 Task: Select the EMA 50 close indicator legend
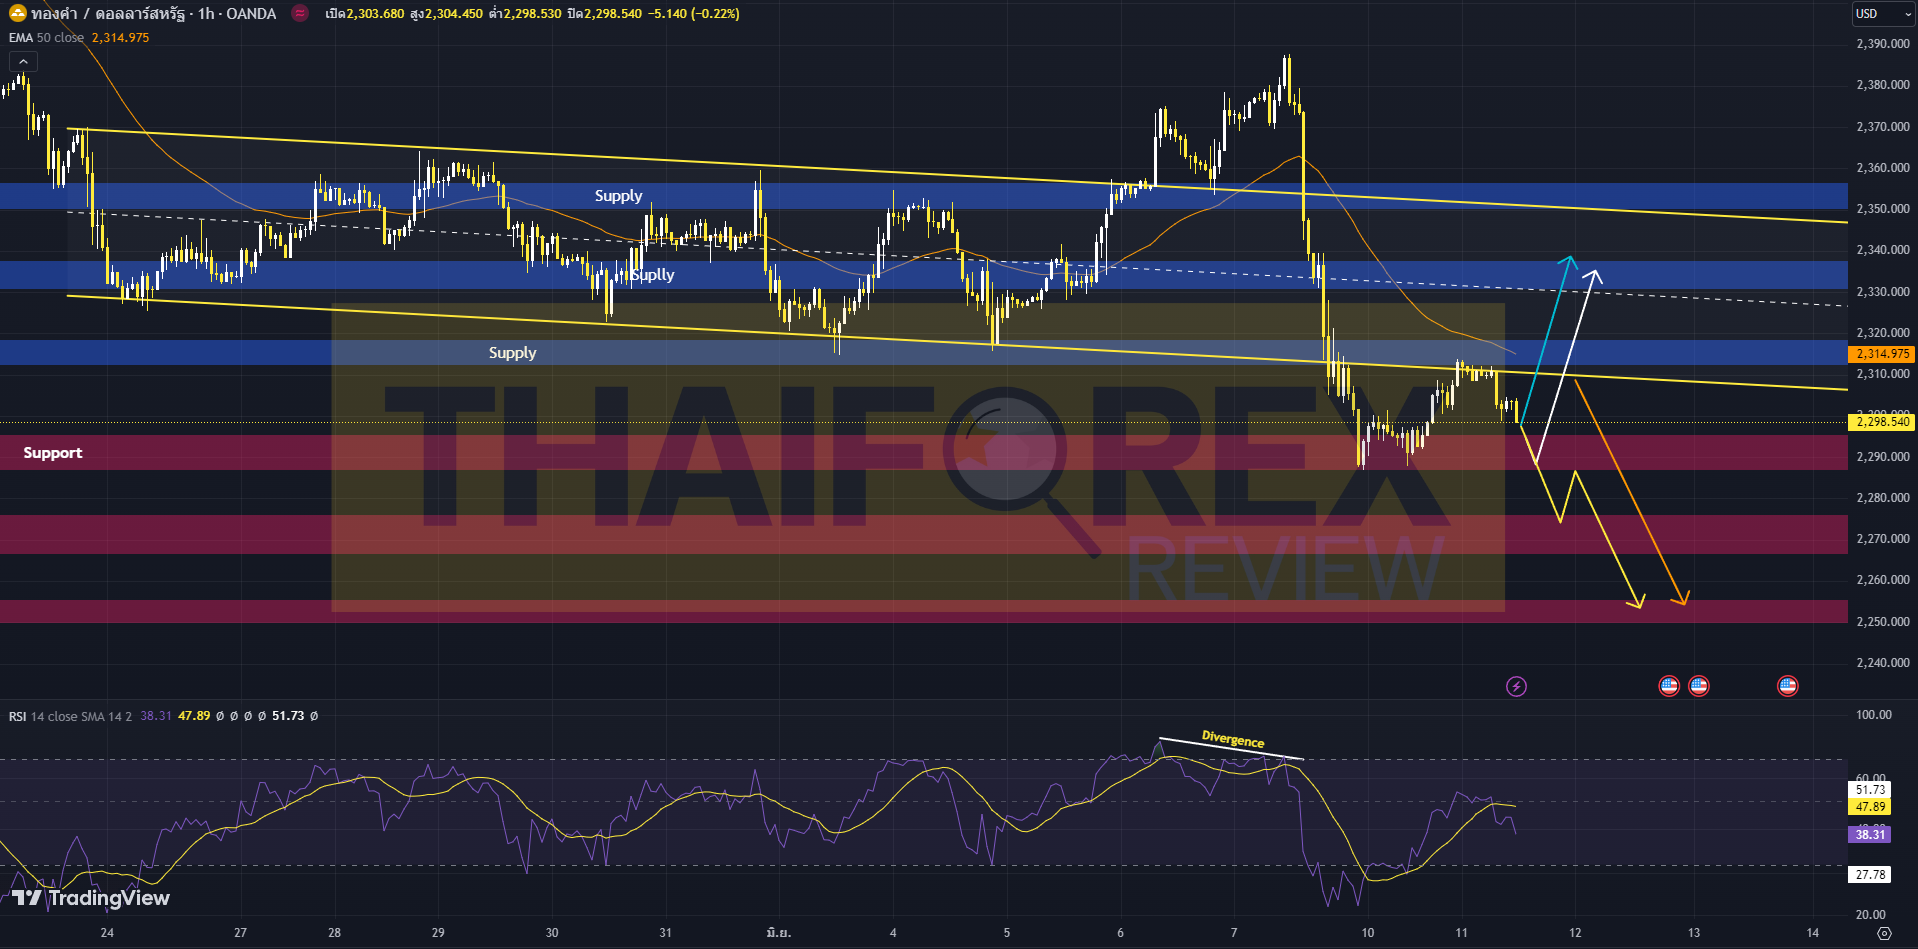click(46, 38)
